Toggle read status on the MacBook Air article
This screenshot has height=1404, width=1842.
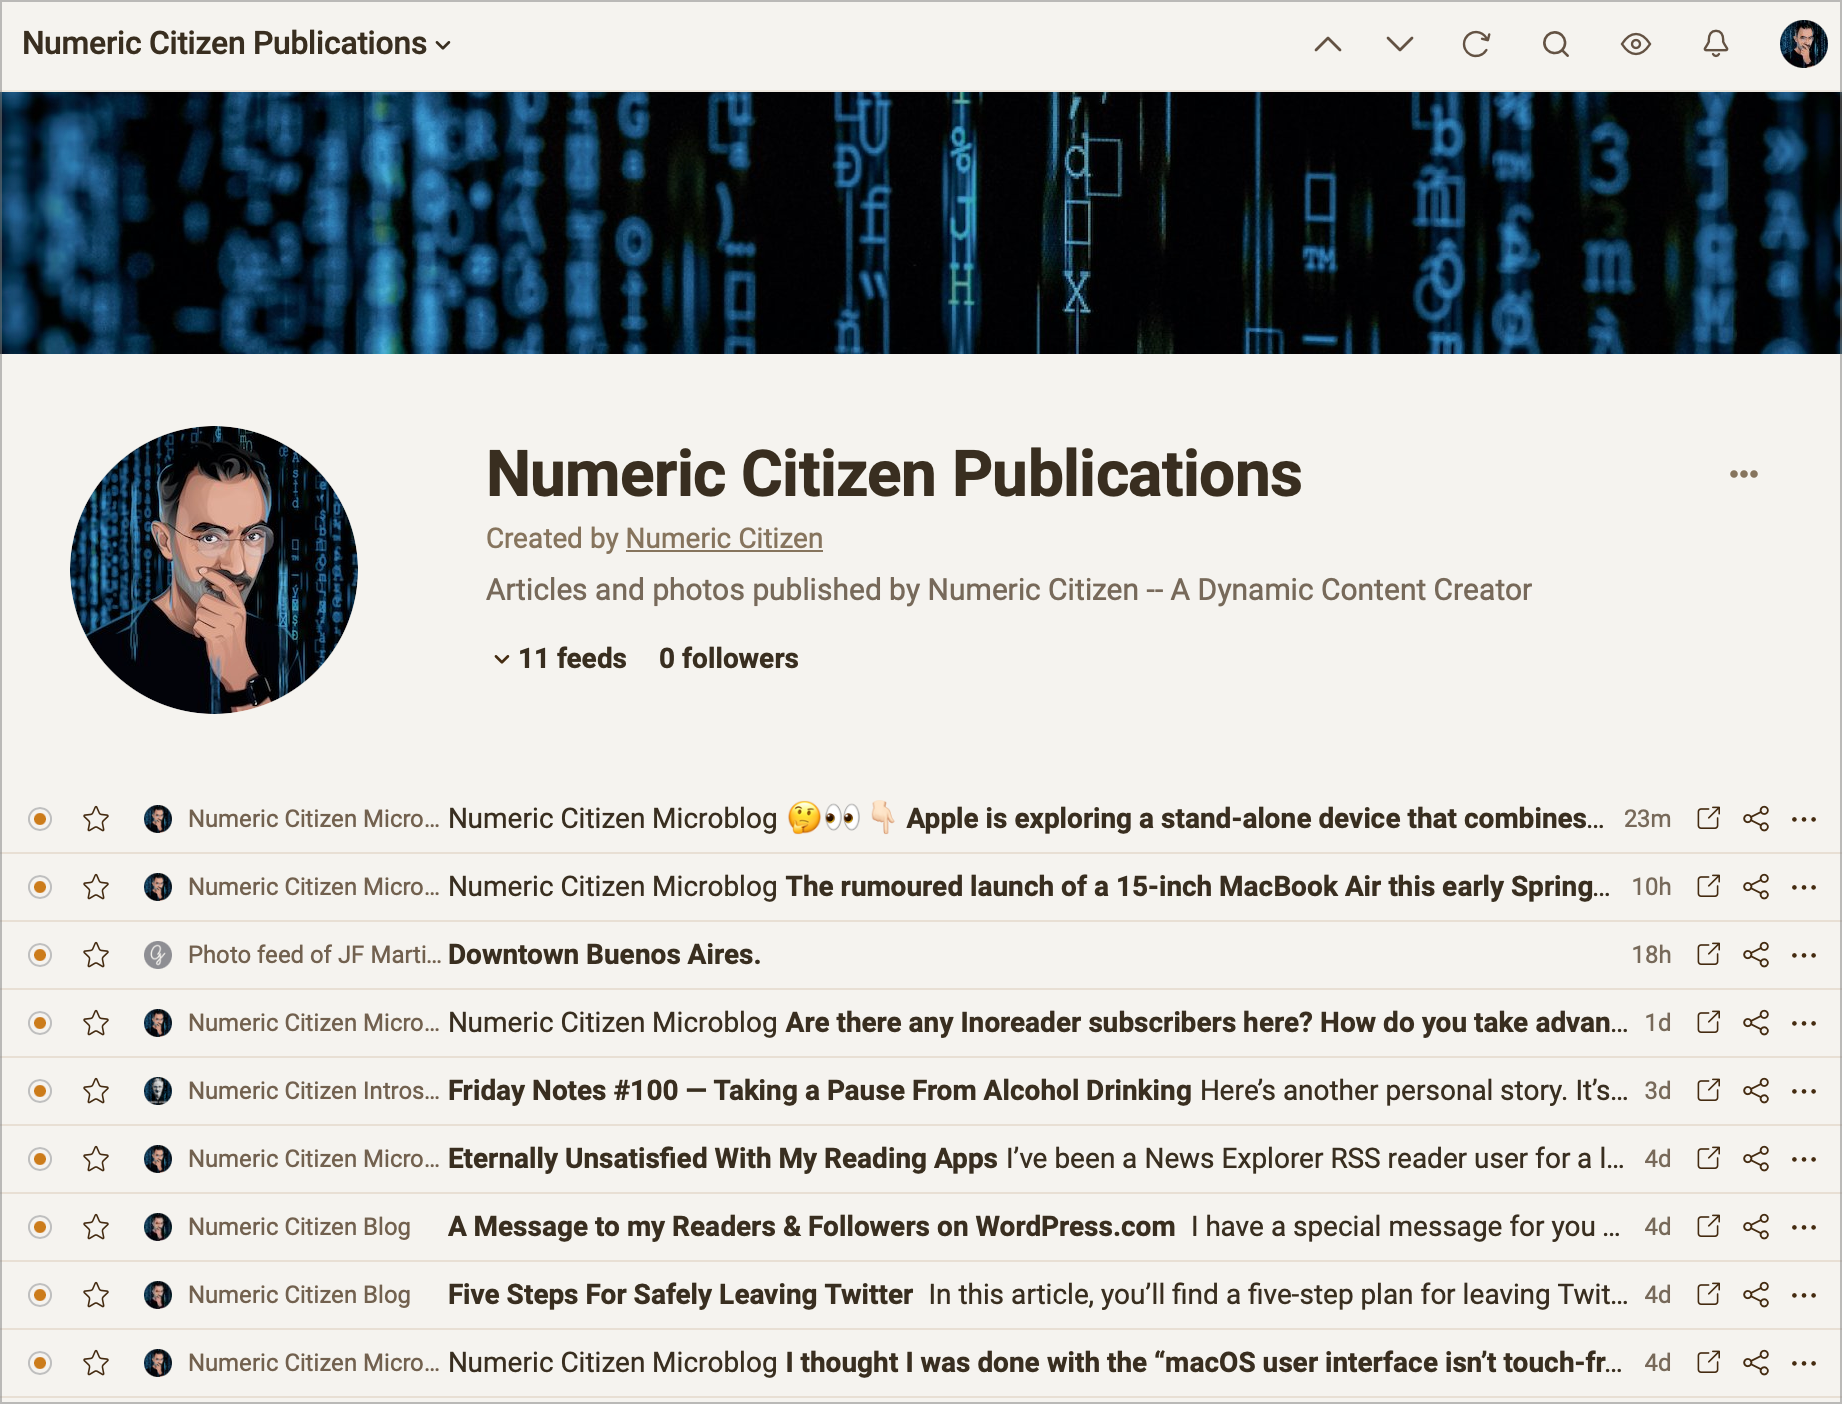click(39, 886)
